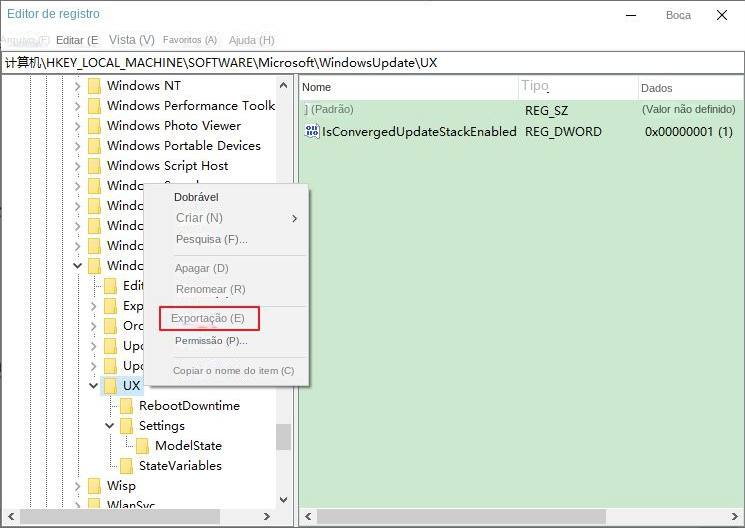Viewport: 745px width, 528px height.
Task: Click the RebootDowntime folder icon
Action: (x=127, y=406)
